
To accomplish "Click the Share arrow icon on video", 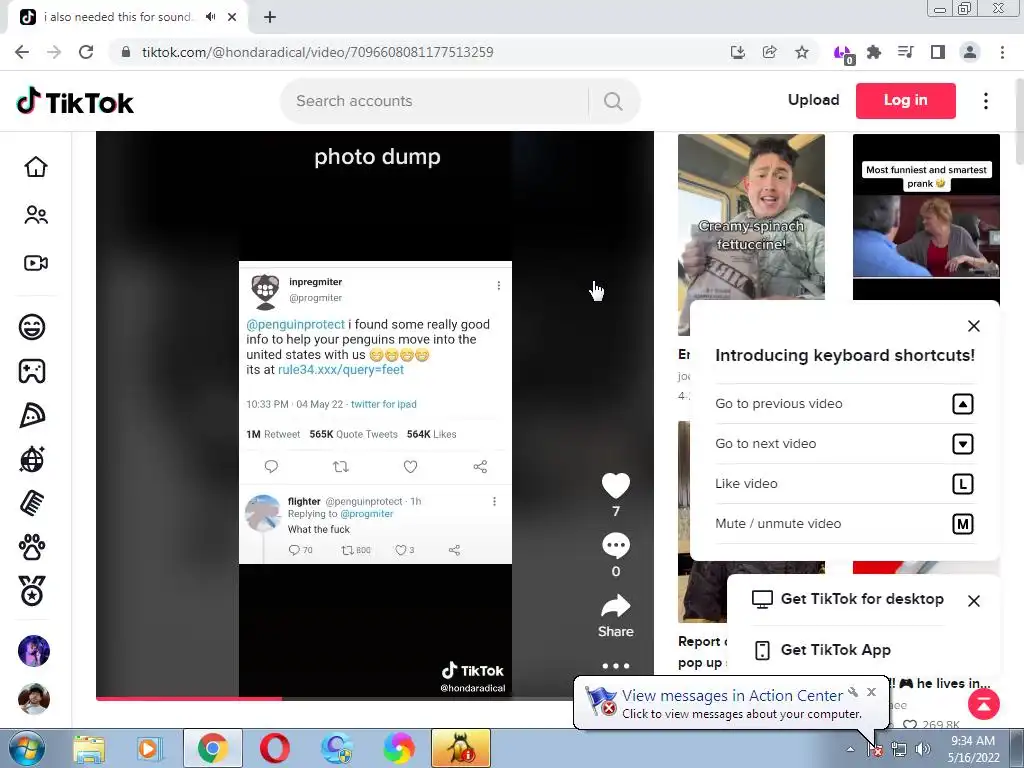I will click(615, 606).
